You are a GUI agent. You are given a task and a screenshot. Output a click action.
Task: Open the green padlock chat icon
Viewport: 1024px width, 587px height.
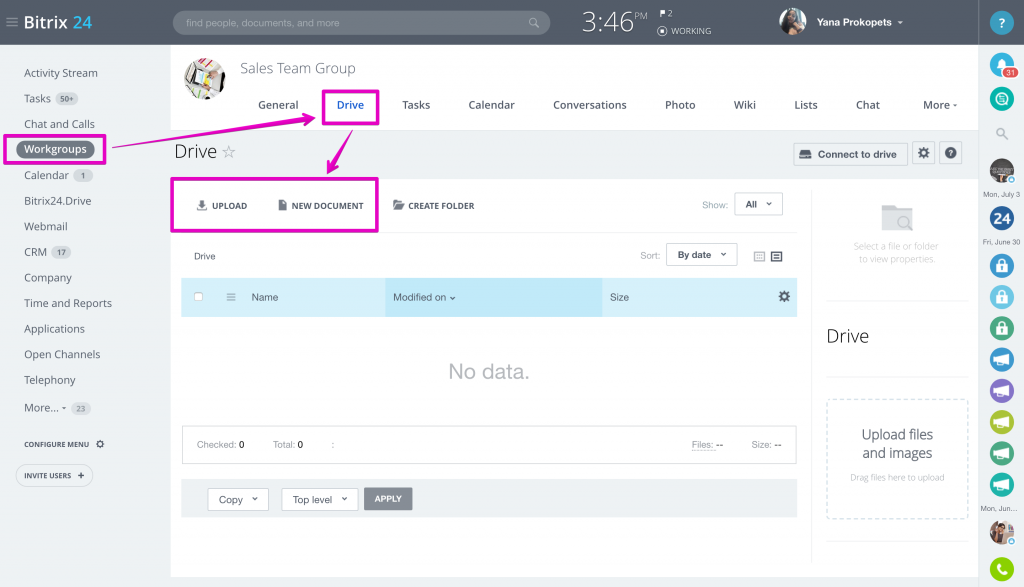[1001, 328]
